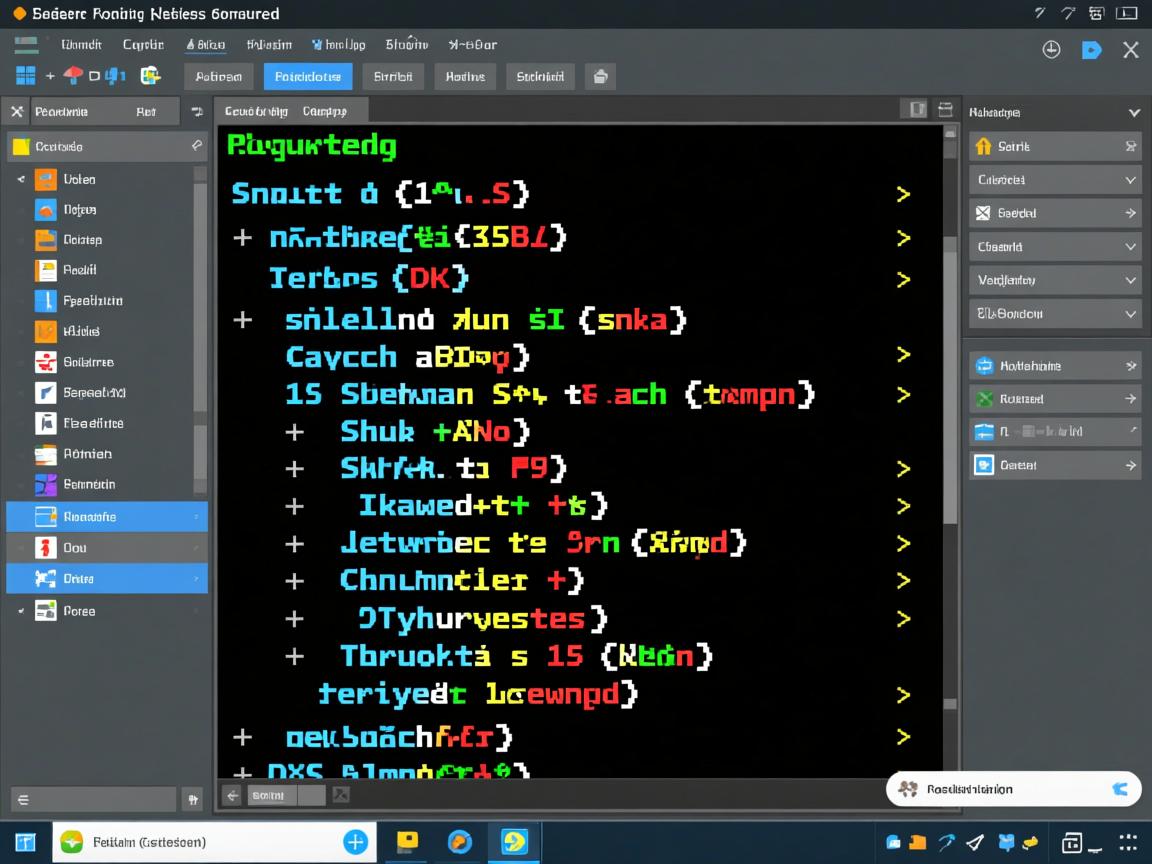Toggle the stacked panel icon above the editor scrollbar
Image resolution: width=1152 pixels, height=864 pixels.
(946, 109)
